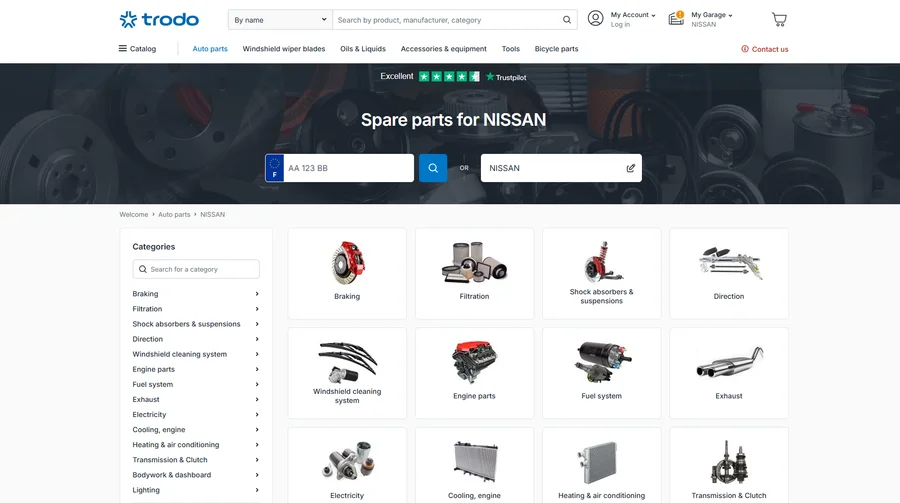This screenshot has width=900, height=503.
Task: Go to Tools section
Action: (511, 49)
